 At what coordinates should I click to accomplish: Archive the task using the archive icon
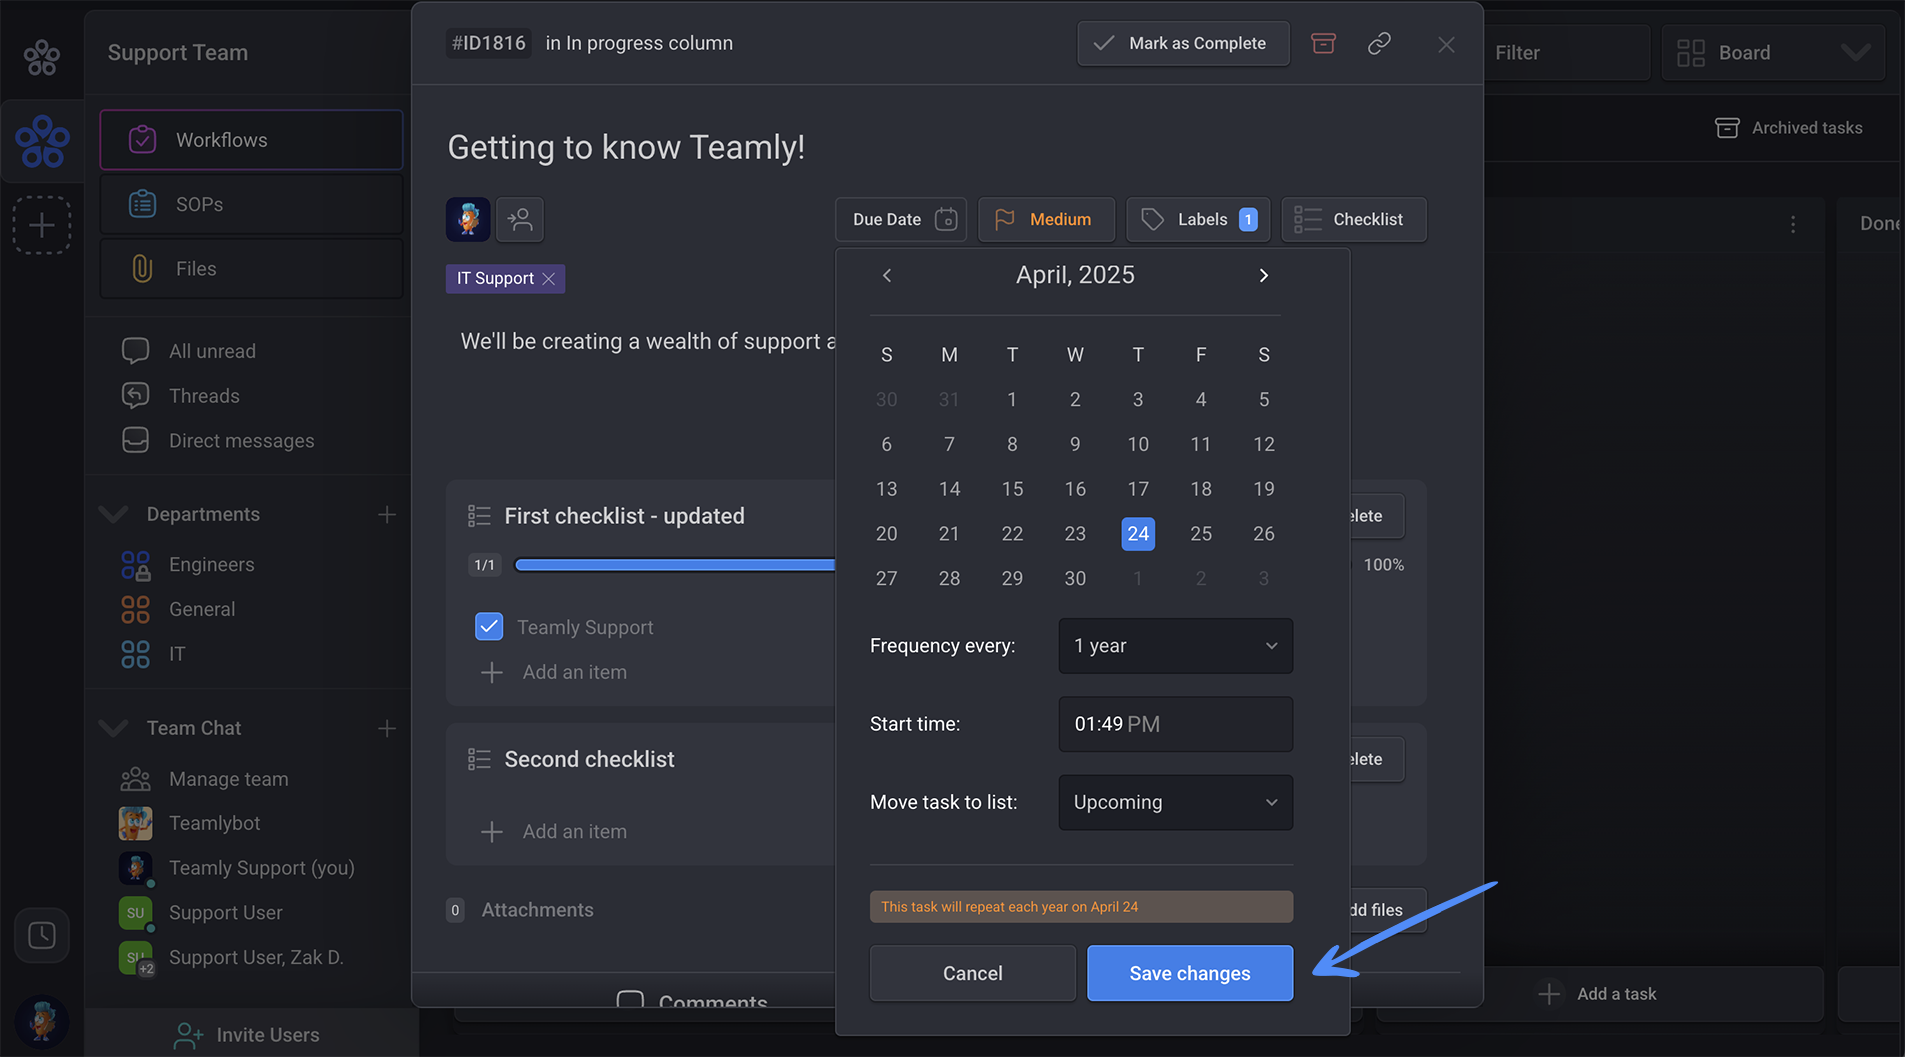1323,43
